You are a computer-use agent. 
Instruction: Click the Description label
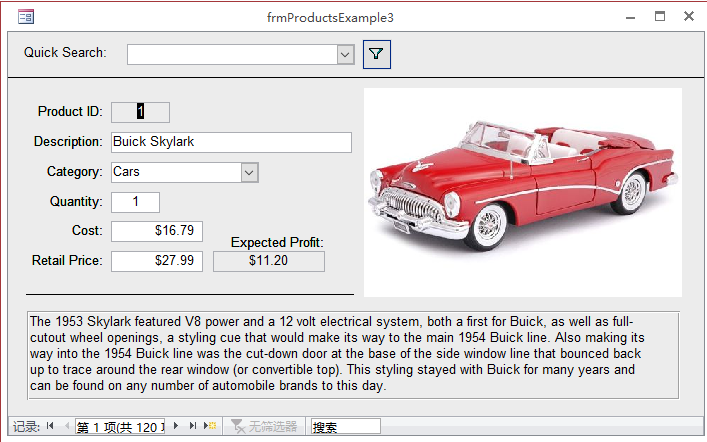[x=68, y=142]
